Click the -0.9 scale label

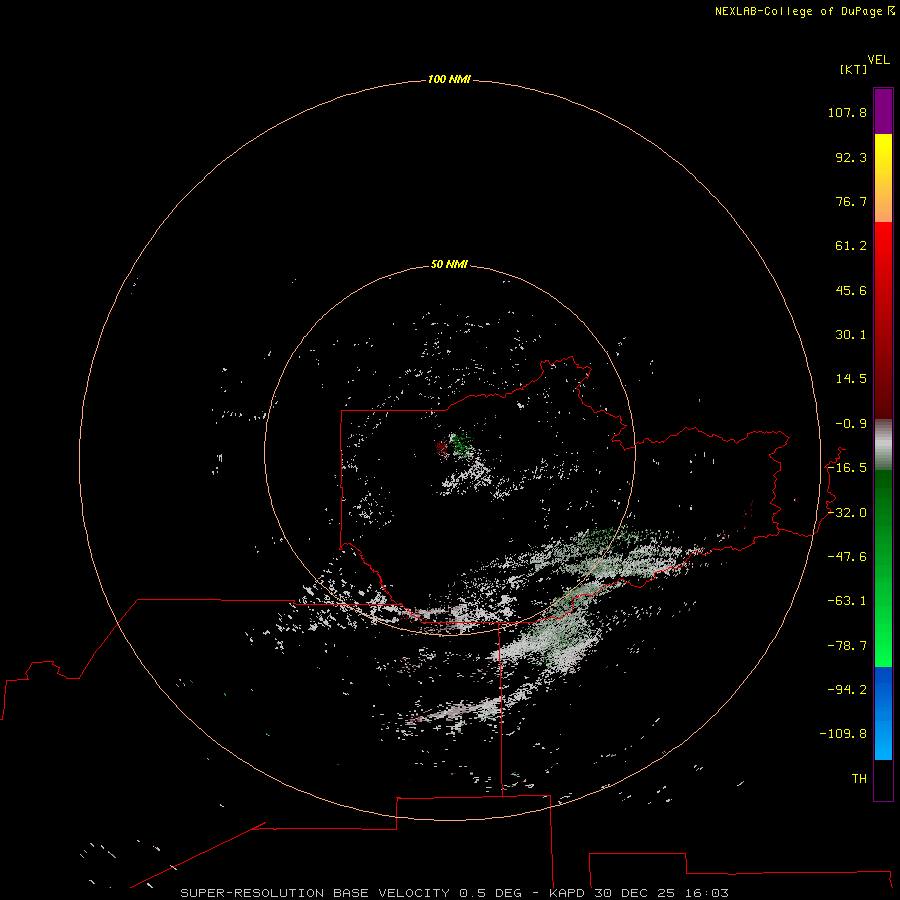(x=851, y=424)
